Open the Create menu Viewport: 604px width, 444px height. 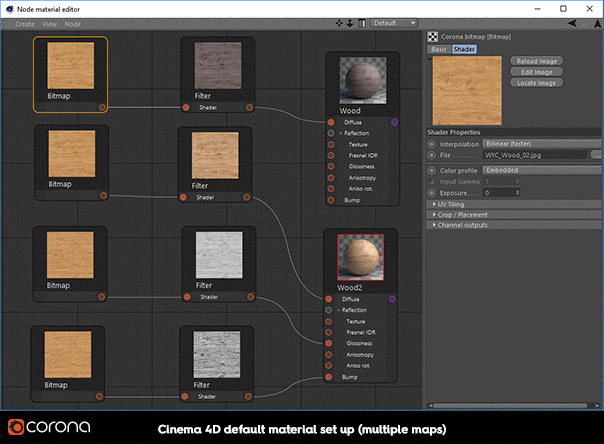(x=25, y=24)
